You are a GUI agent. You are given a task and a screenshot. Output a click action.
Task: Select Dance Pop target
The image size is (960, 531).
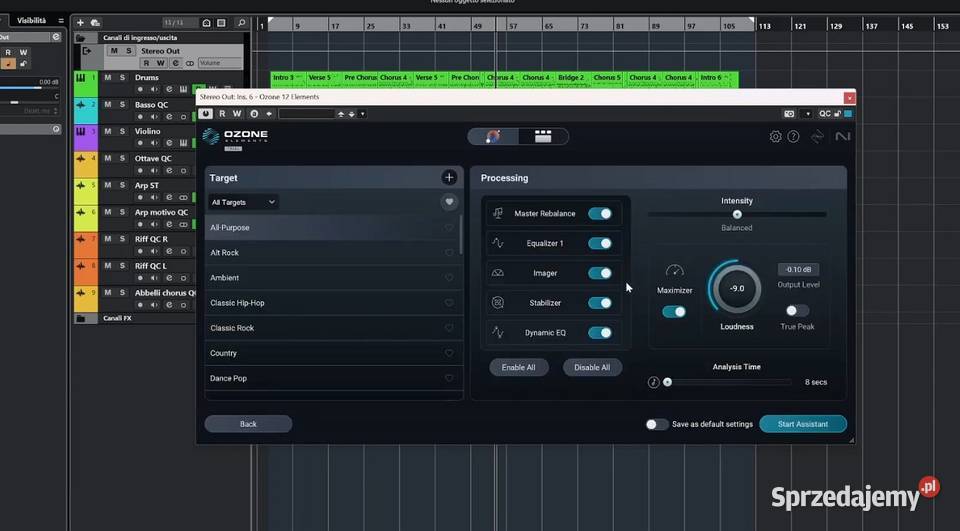pos(332,378)
